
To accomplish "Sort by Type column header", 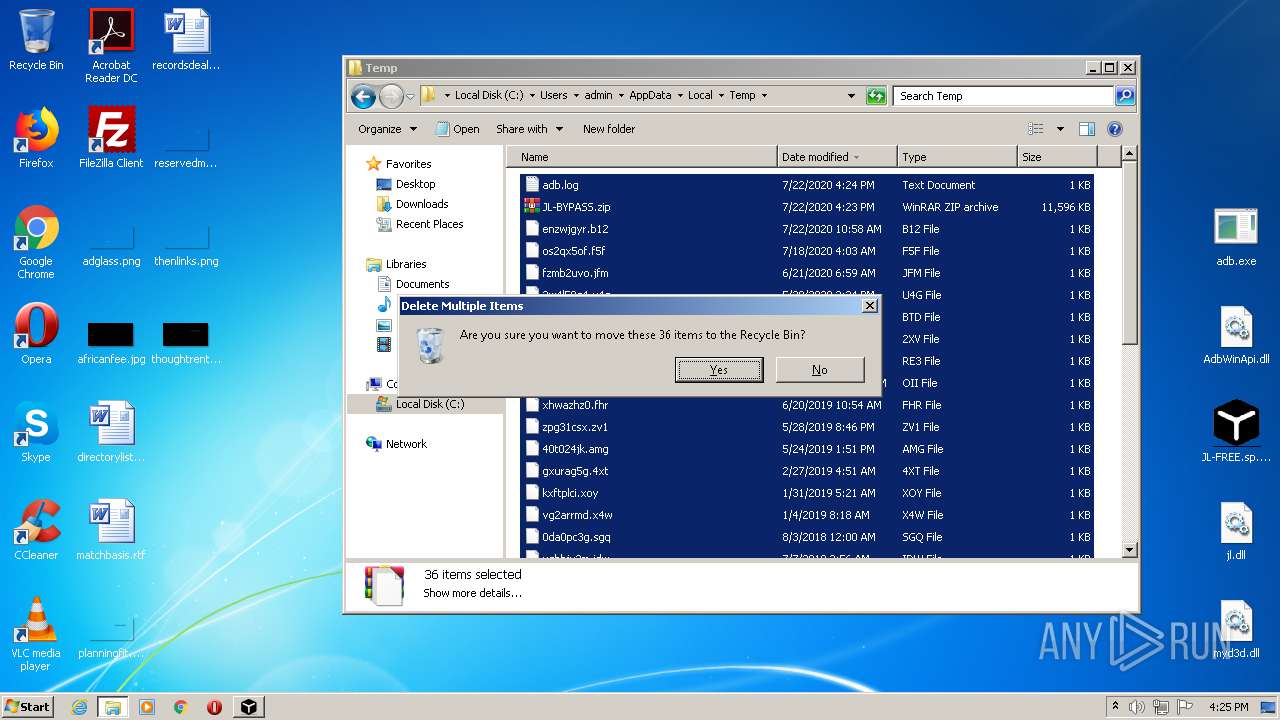I will click(x=957, y=157).
